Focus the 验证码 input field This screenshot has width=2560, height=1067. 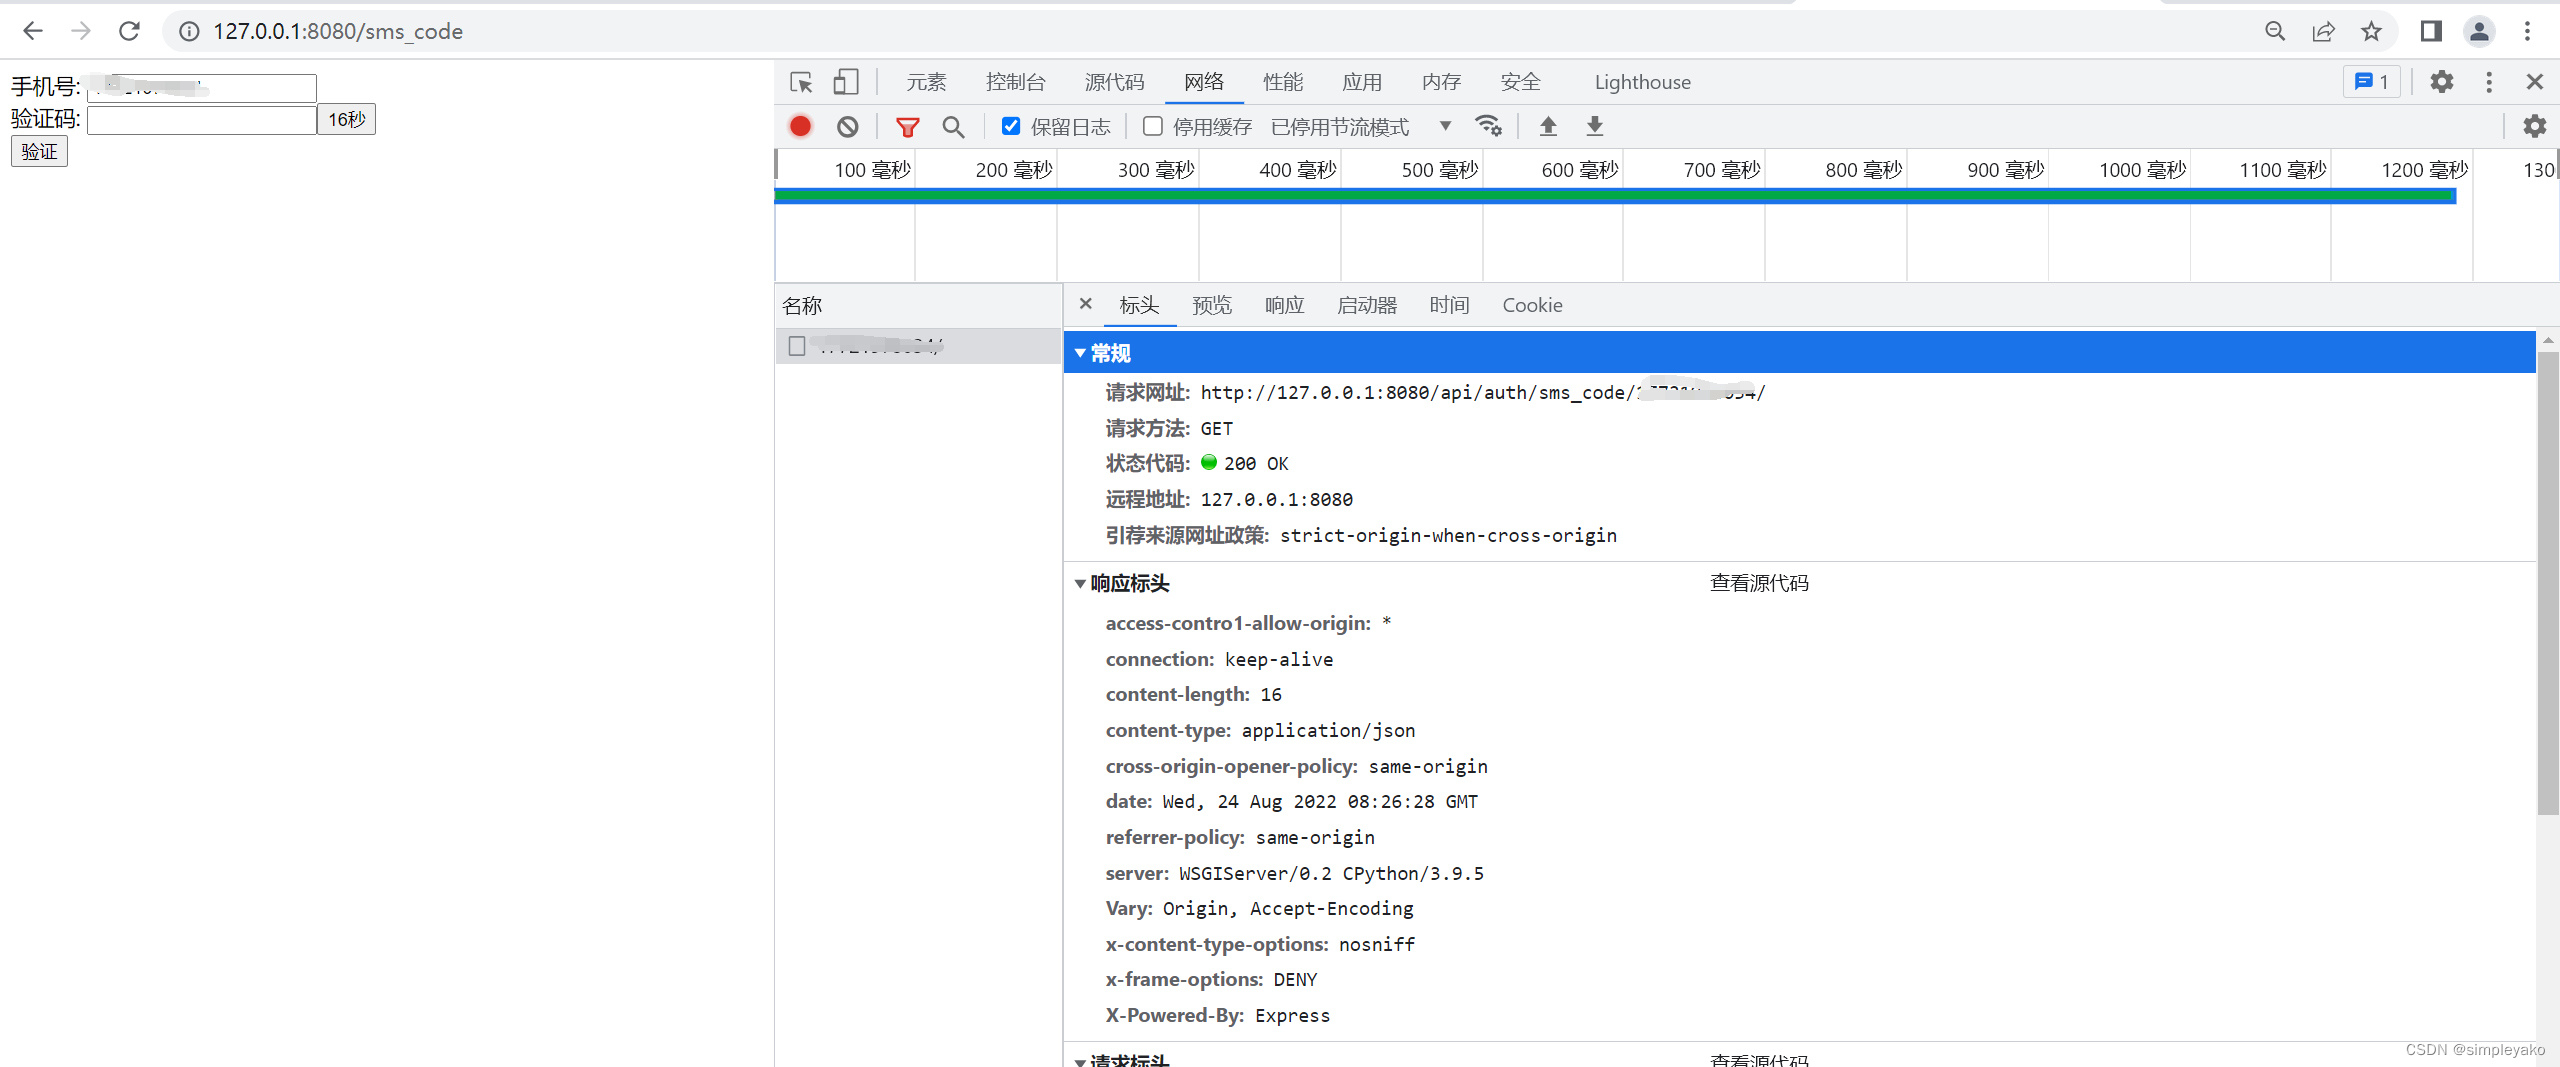202,120
